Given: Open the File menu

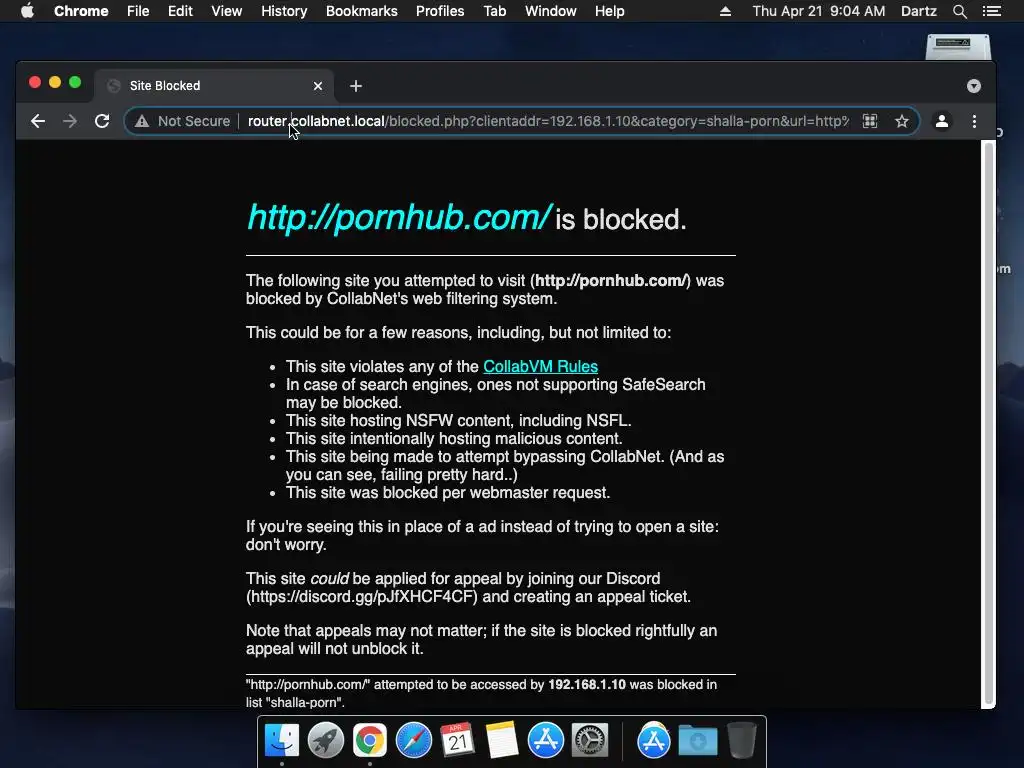Looking at the screenshot, I should (x=138, y=11).
